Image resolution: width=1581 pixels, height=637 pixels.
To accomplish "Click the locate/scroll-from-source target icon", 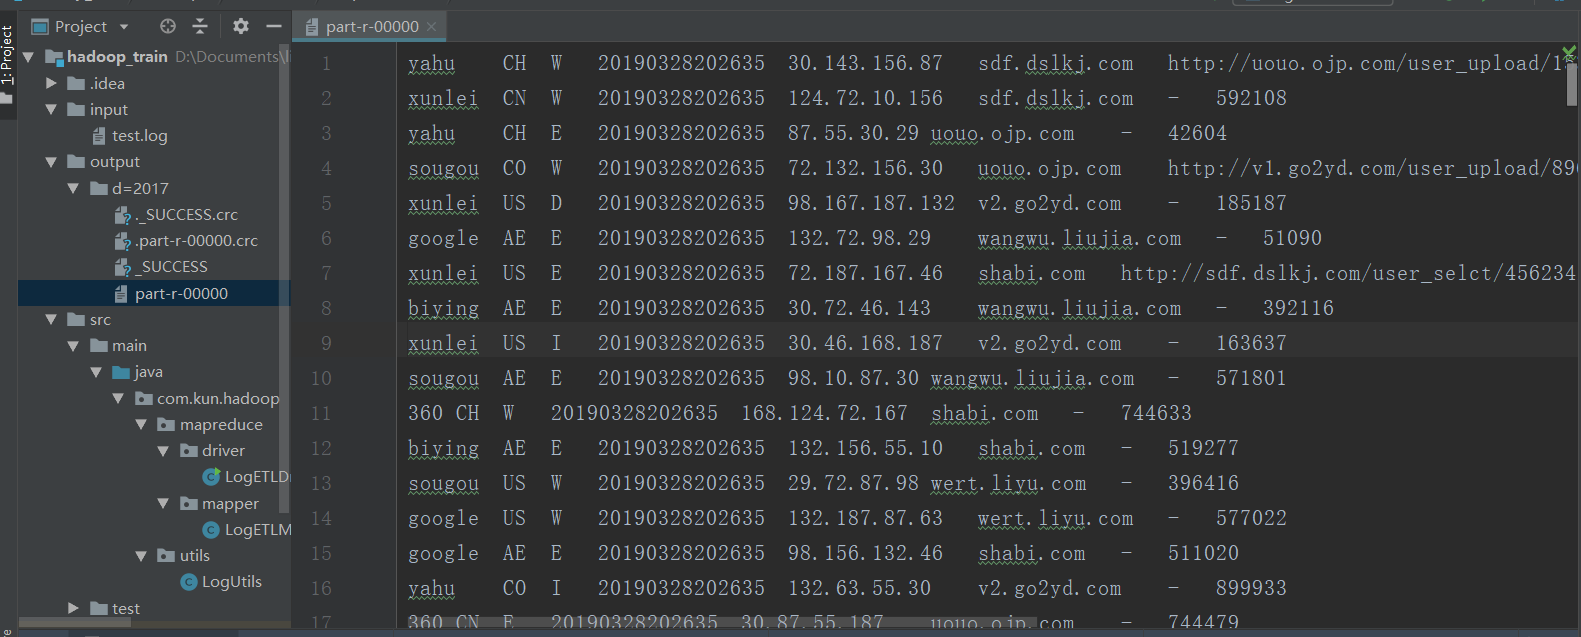I will (x=168, y=26).
